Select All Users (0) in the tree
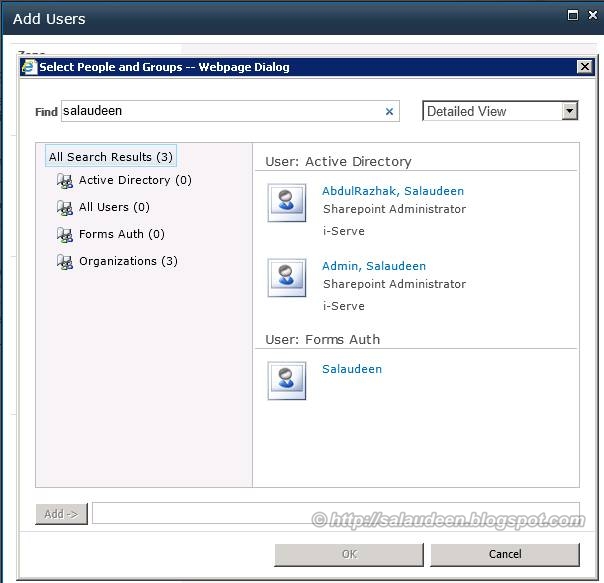 114,207
